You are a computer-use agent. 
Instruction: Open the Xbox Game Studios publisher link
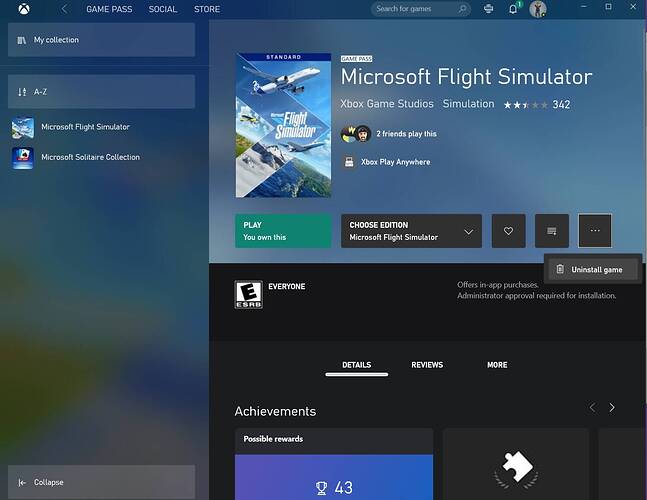point(387,104)
